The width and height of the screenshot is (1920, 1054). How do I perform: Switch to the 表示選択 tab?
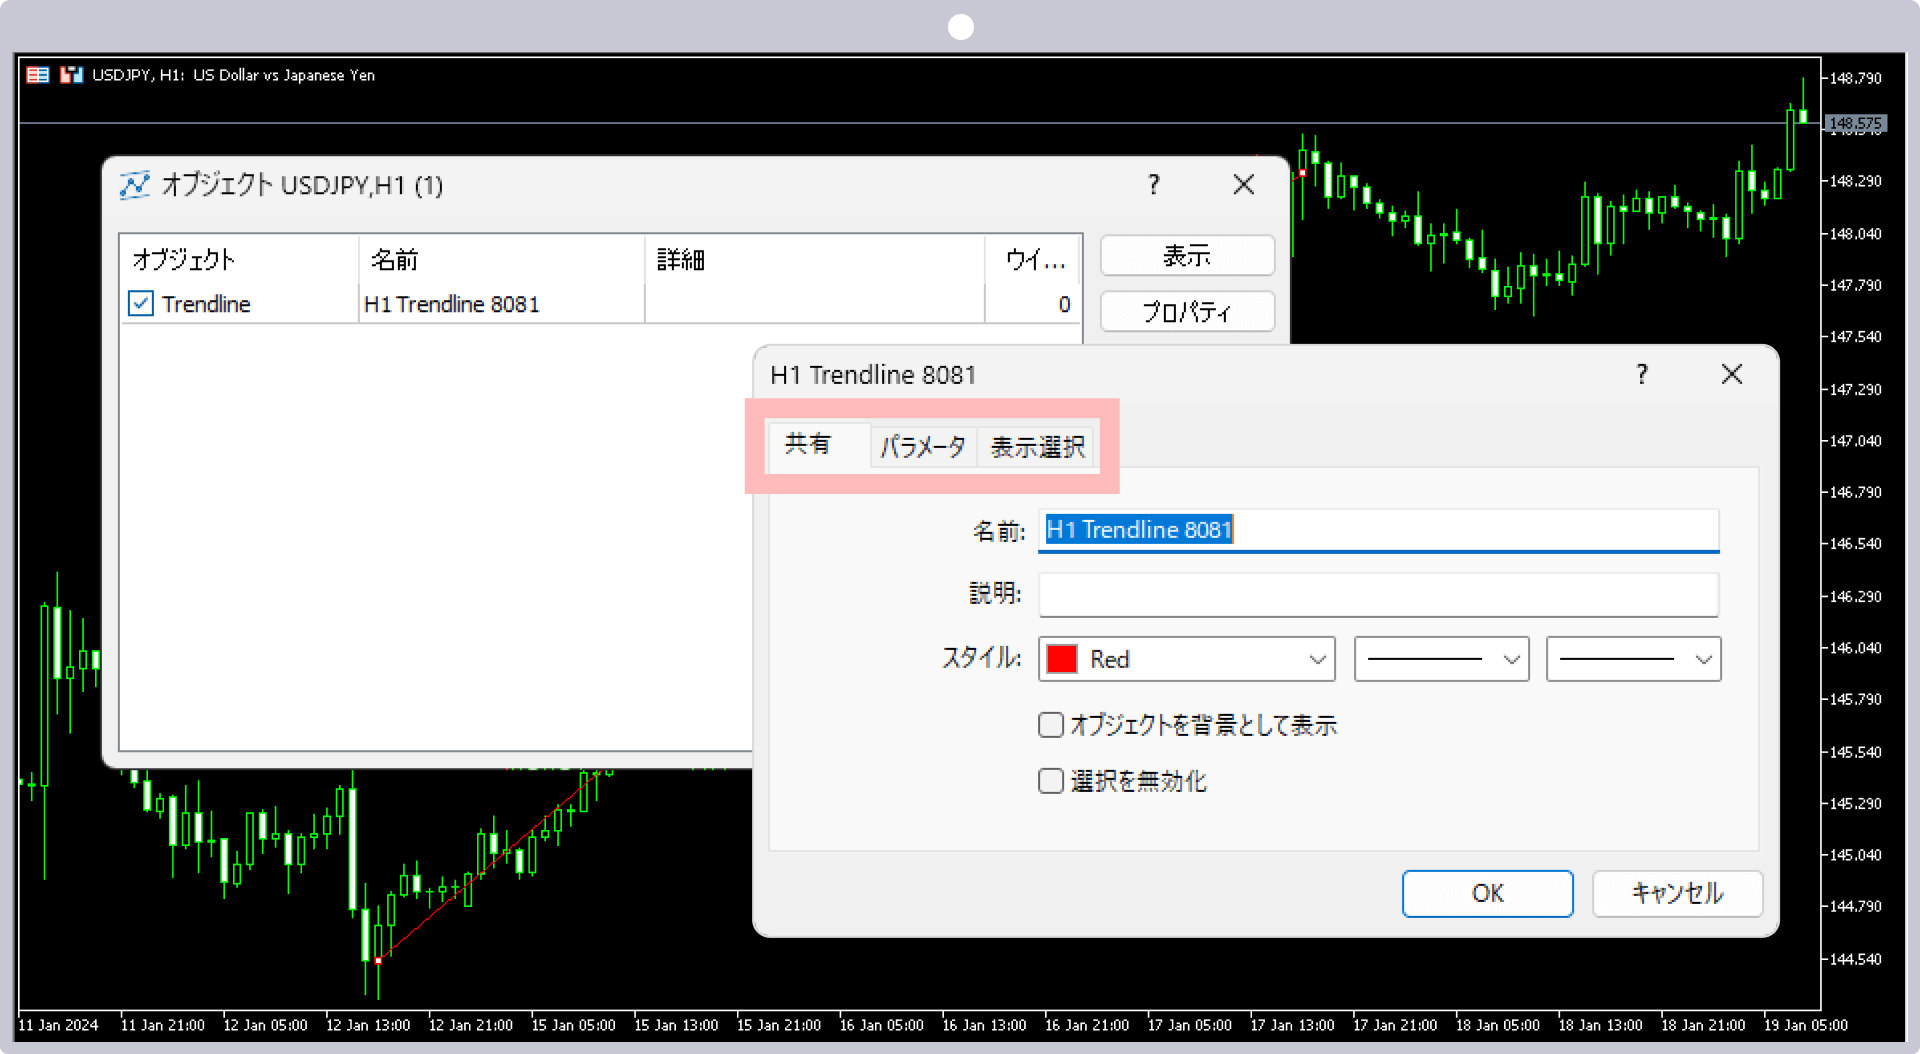[1037, 447]
